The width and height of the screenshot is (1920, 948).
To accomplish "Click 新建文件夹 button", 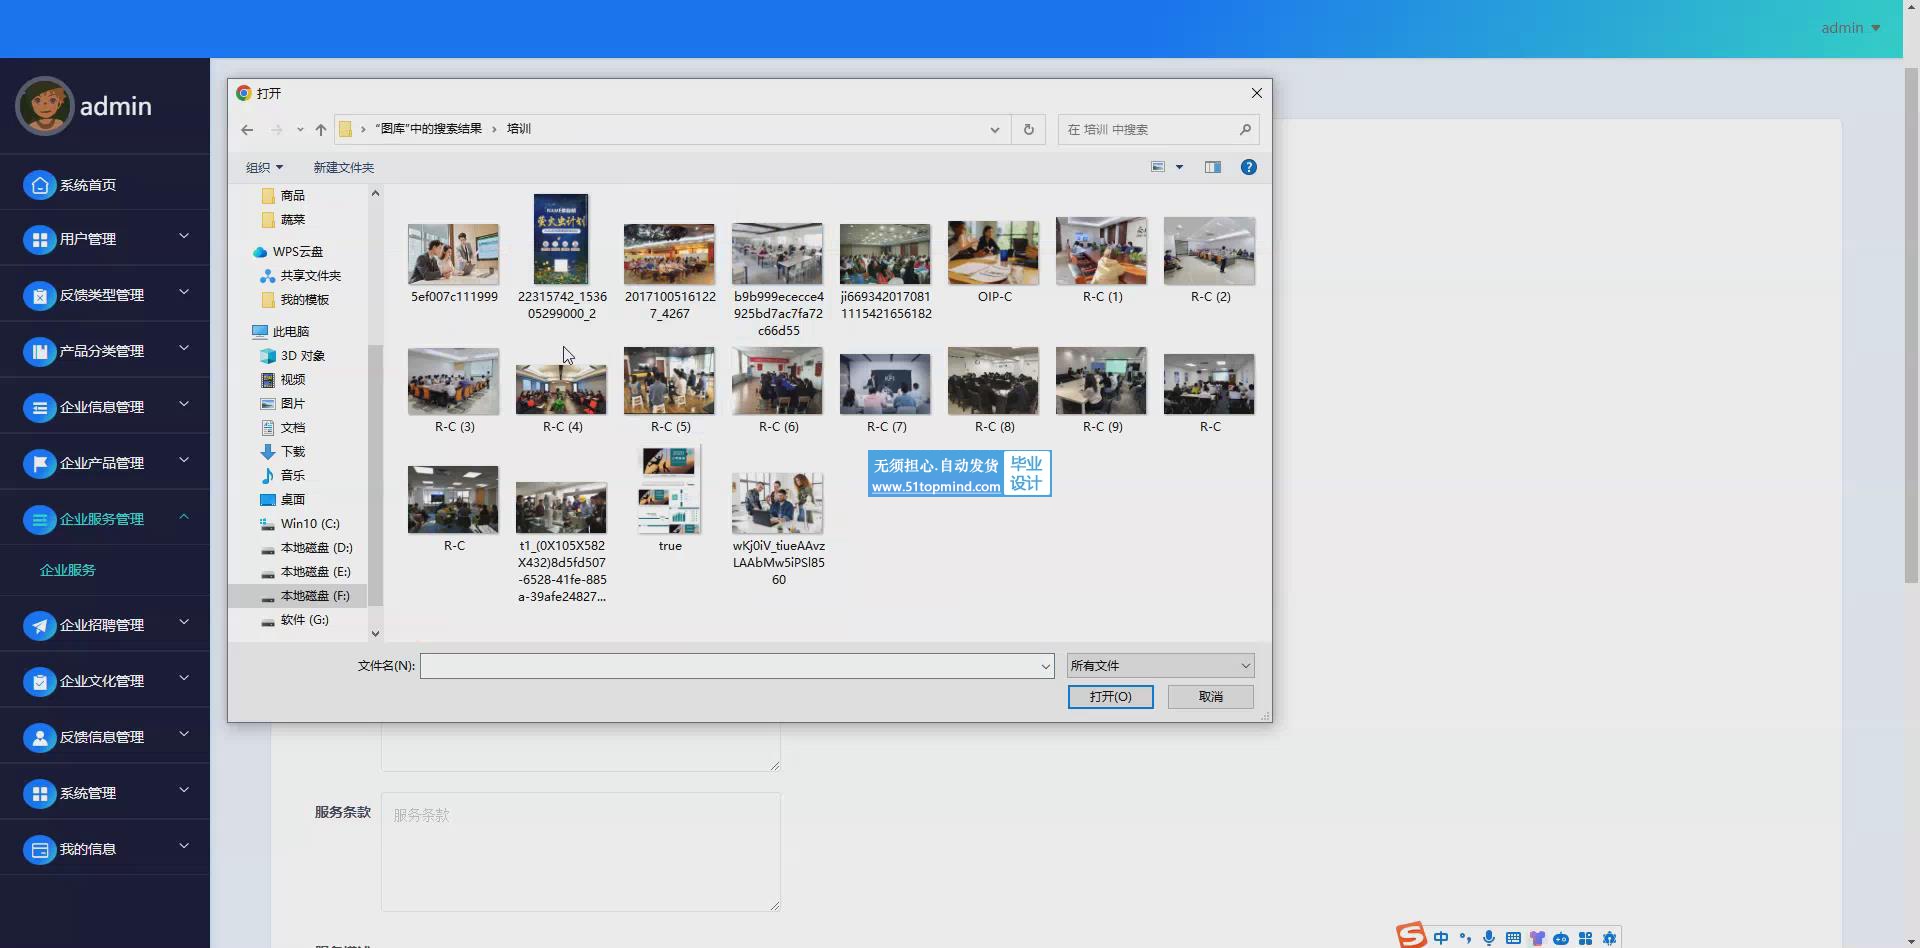I will tap(343, 167).
